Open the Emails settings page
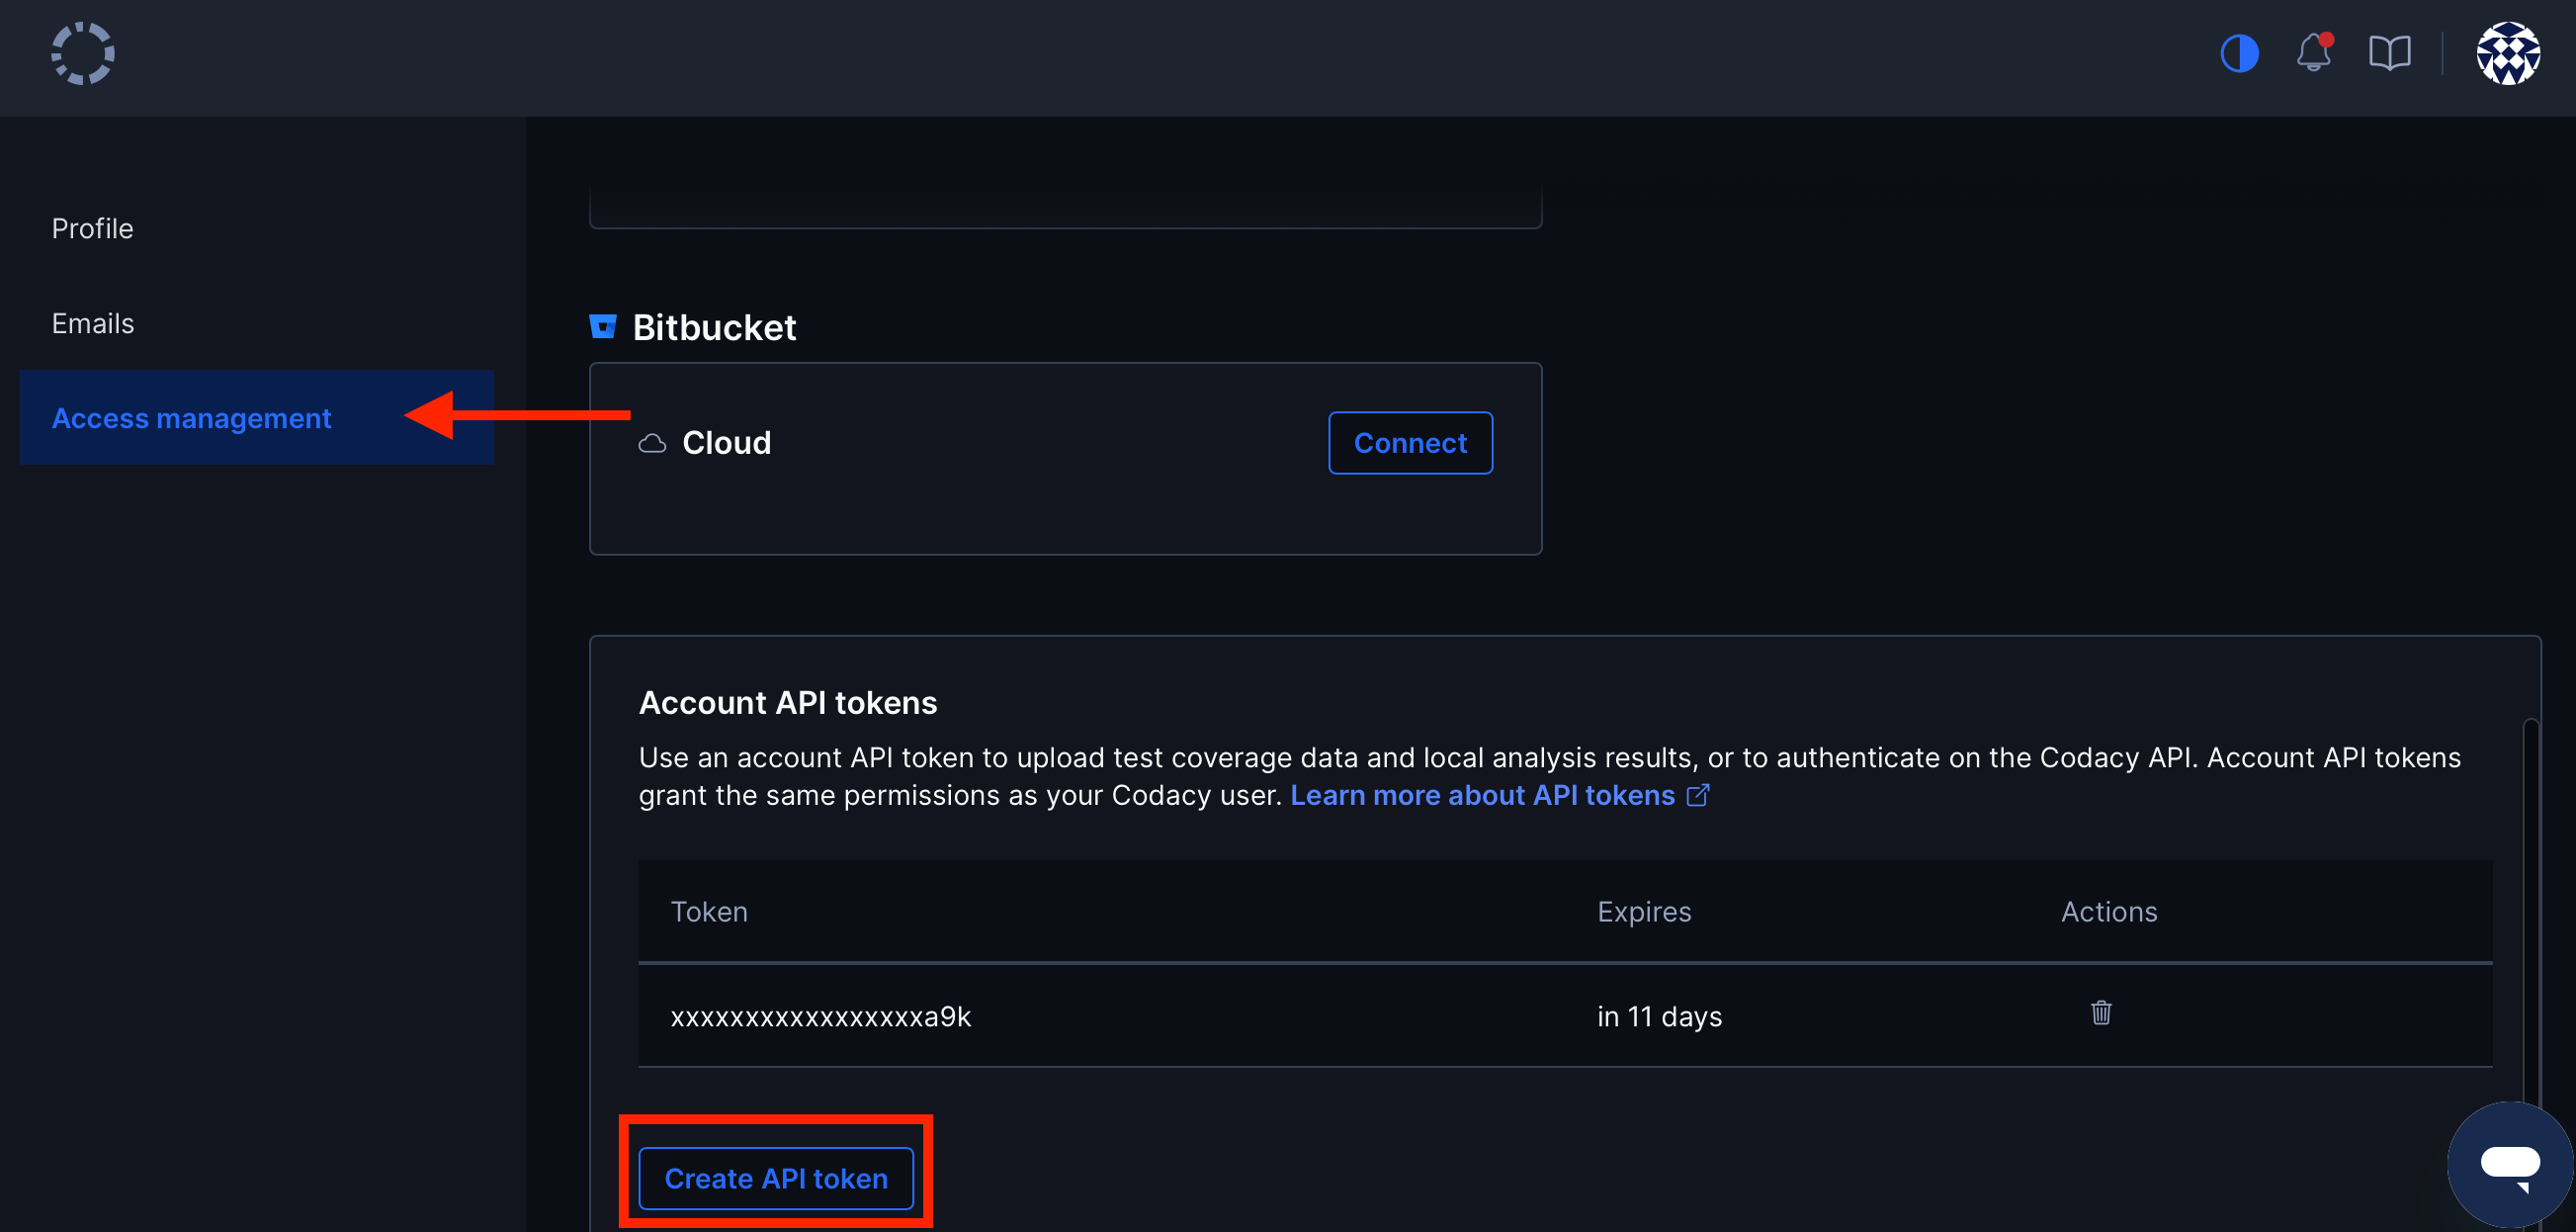This screenshot has width=2576, height=1232. pyautogui.click(x=92, y=323)
